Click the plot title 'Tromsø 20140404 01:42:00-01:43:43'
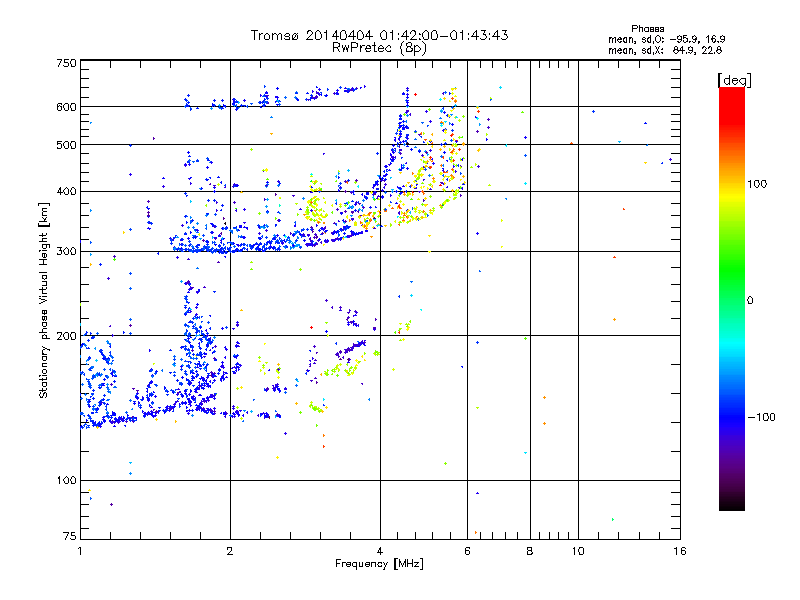Viewport: 800px width, 600px height. pos(379,35)
